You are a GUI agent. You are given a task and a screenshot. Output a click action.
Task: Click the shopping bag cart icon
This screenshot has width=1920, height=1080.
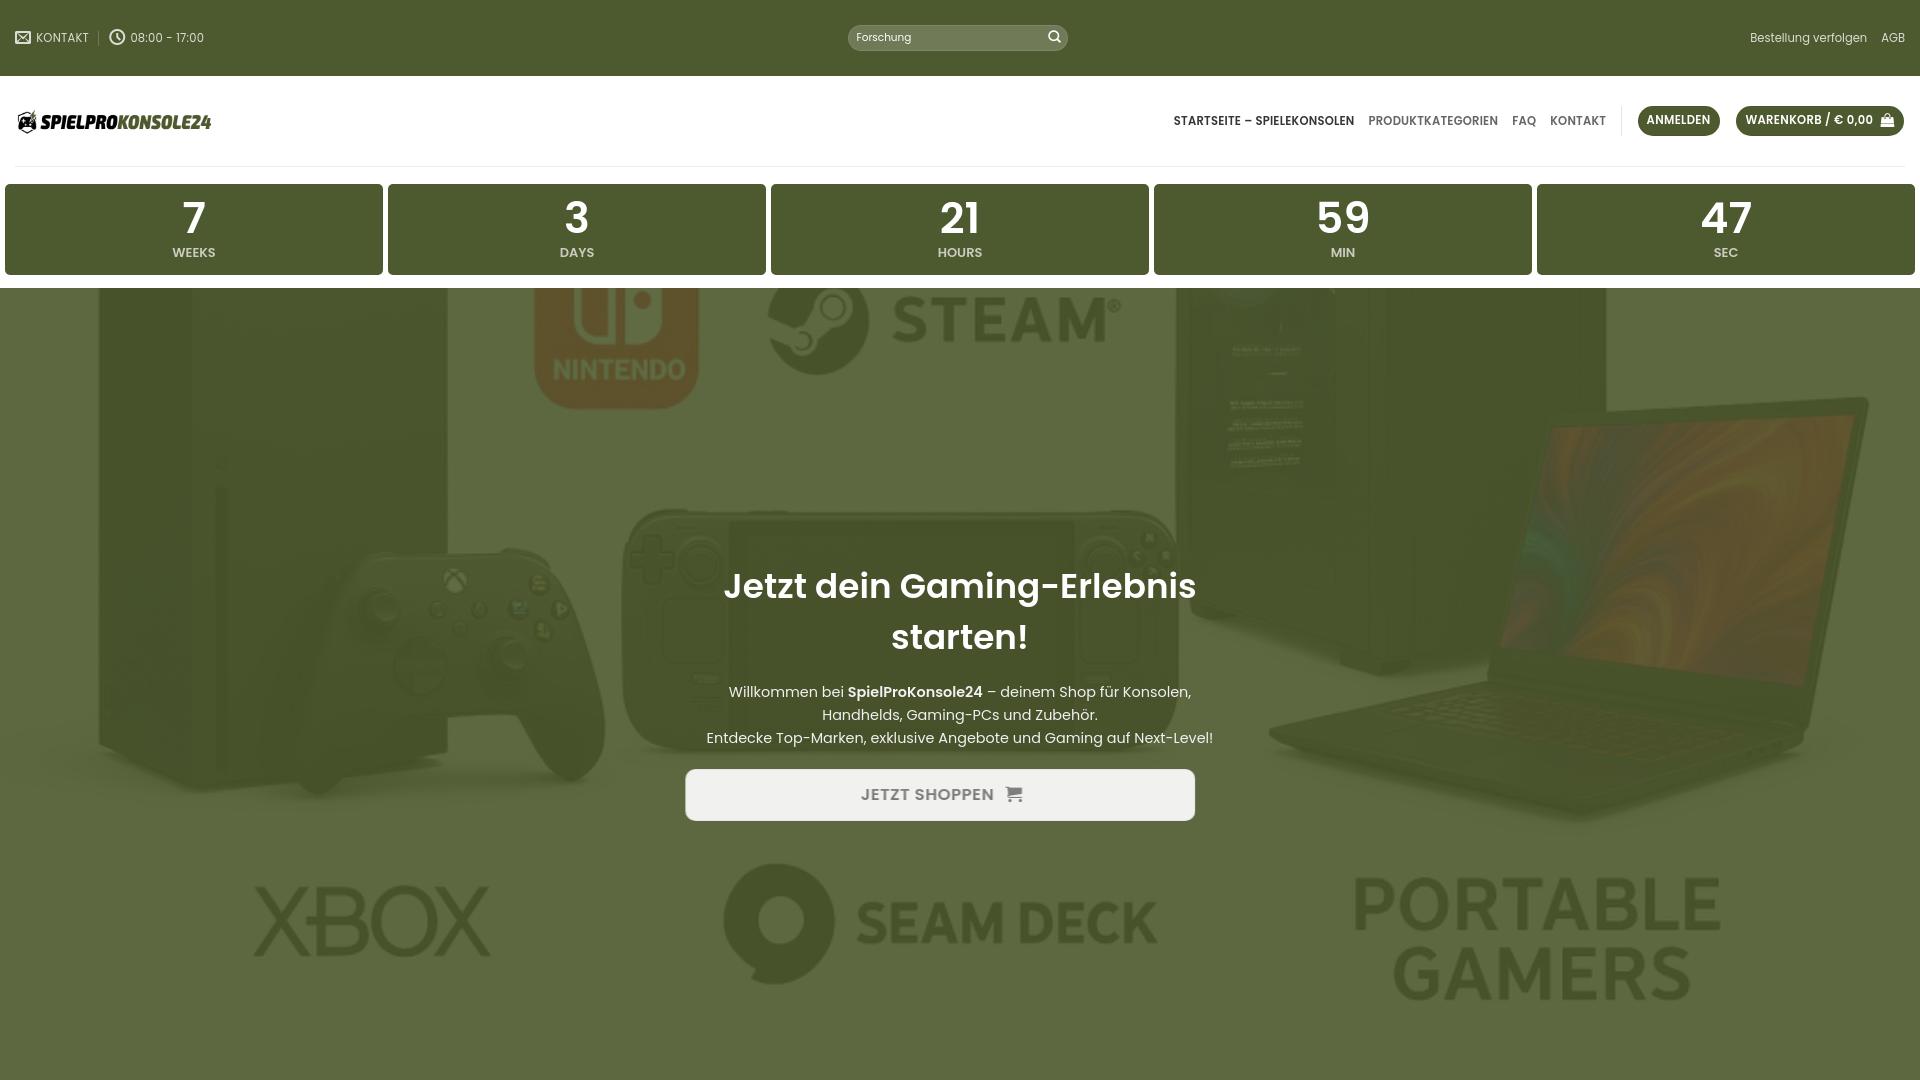1887,121
